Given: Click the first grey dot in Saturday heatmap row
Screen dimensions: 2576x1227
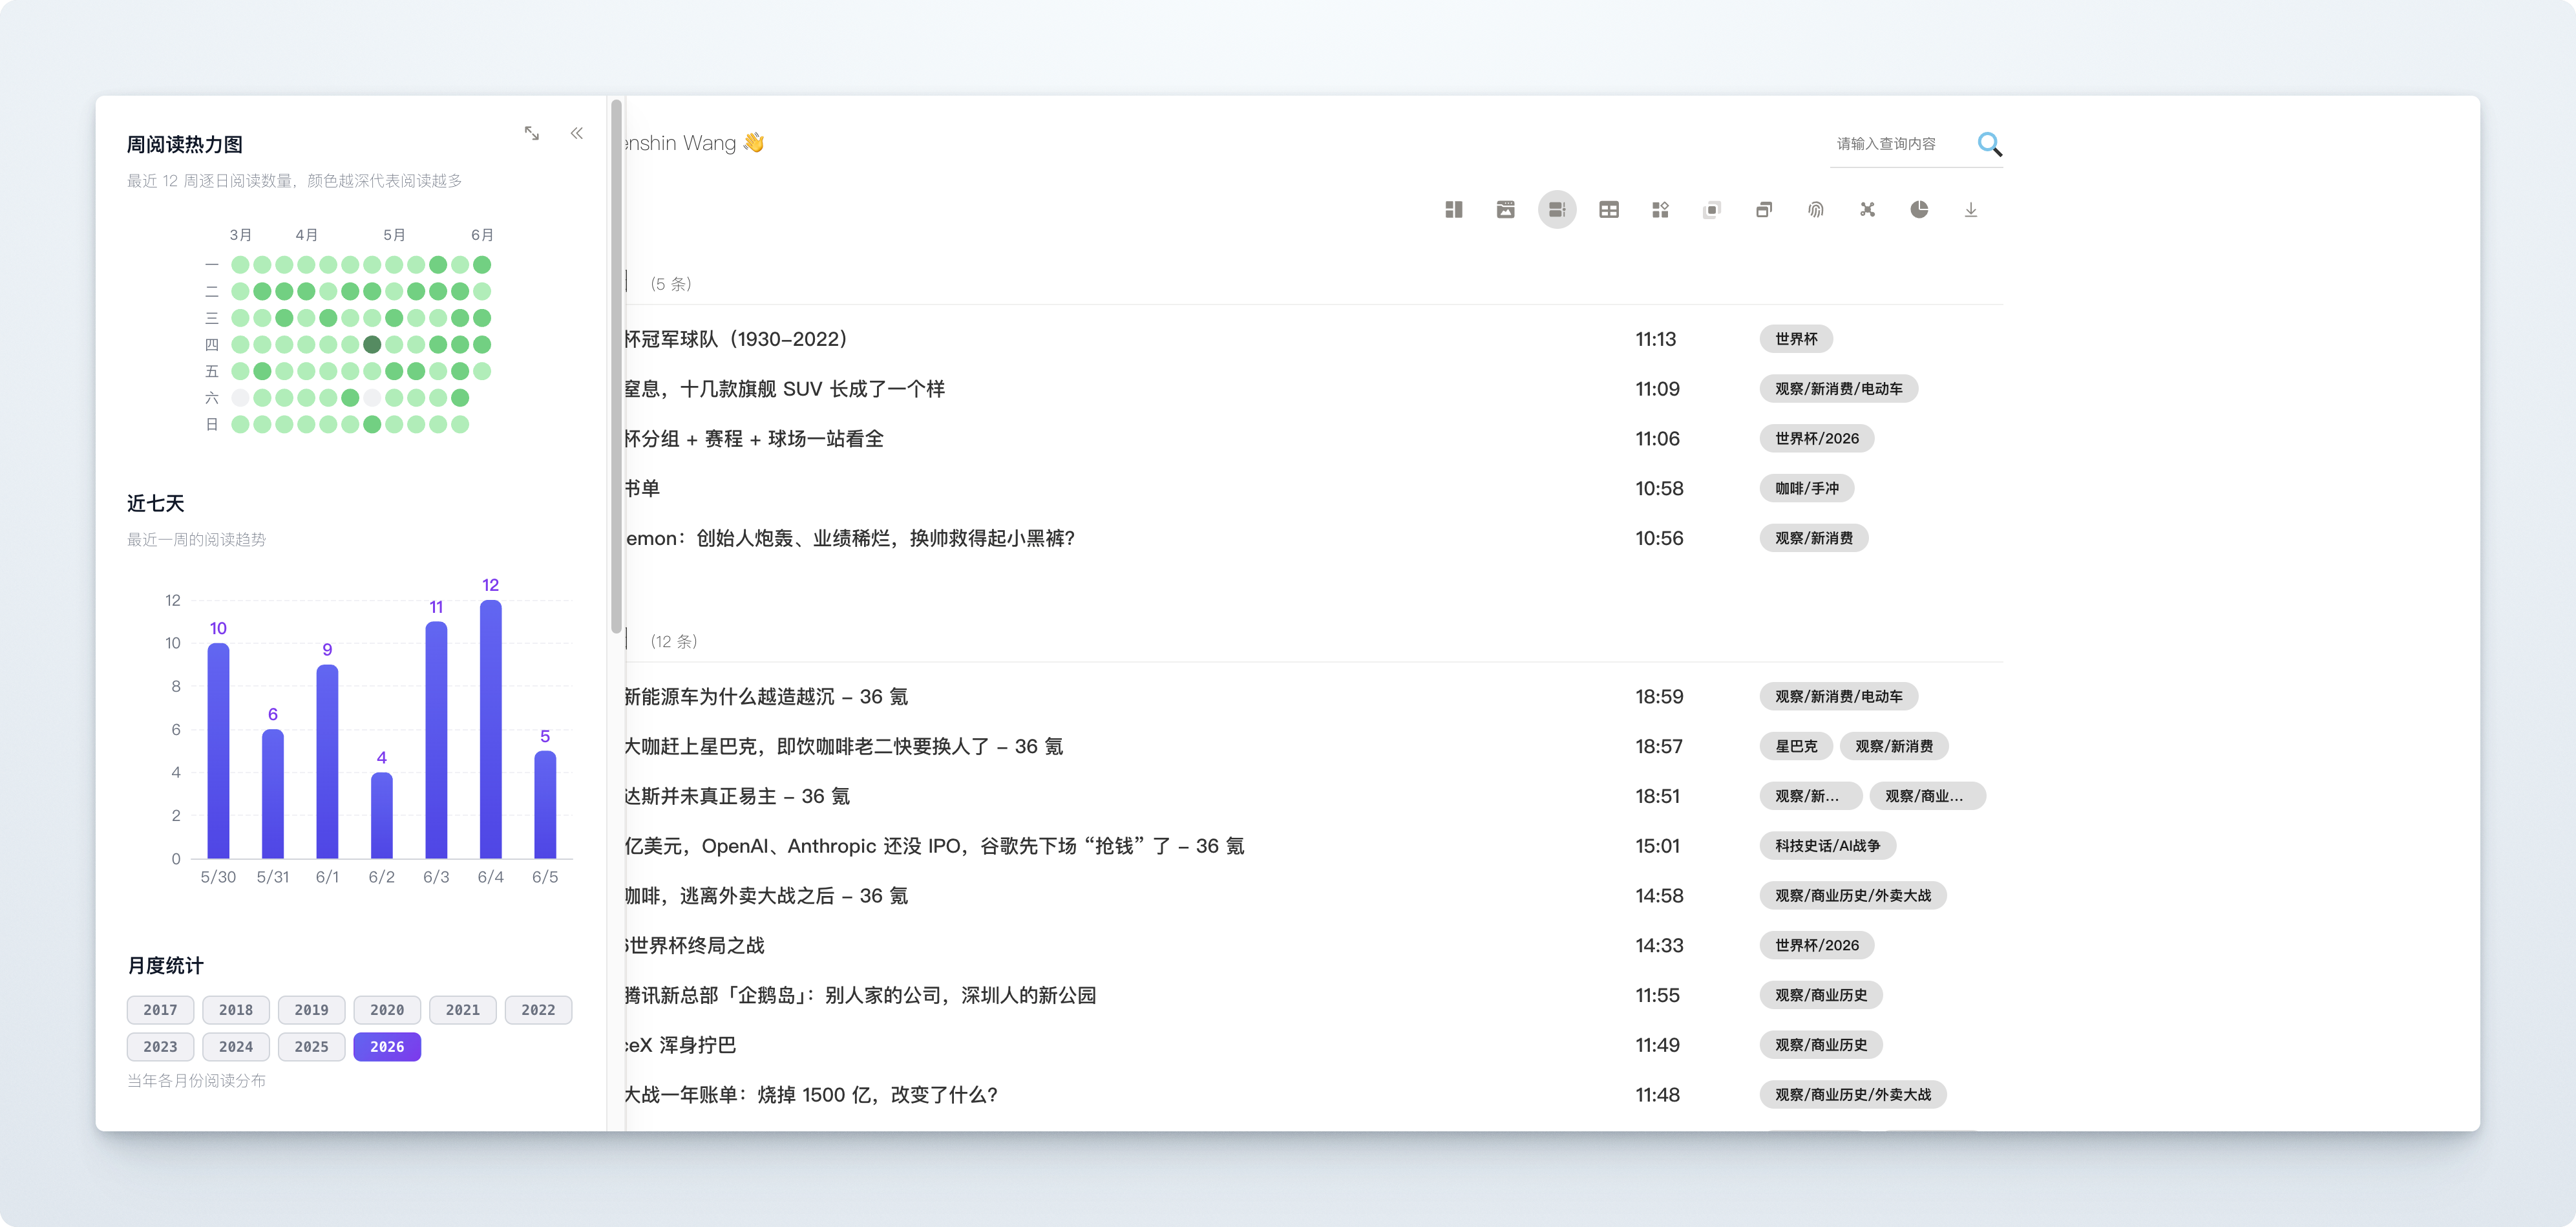Looking at the screenshot, I should coord(240,398).
